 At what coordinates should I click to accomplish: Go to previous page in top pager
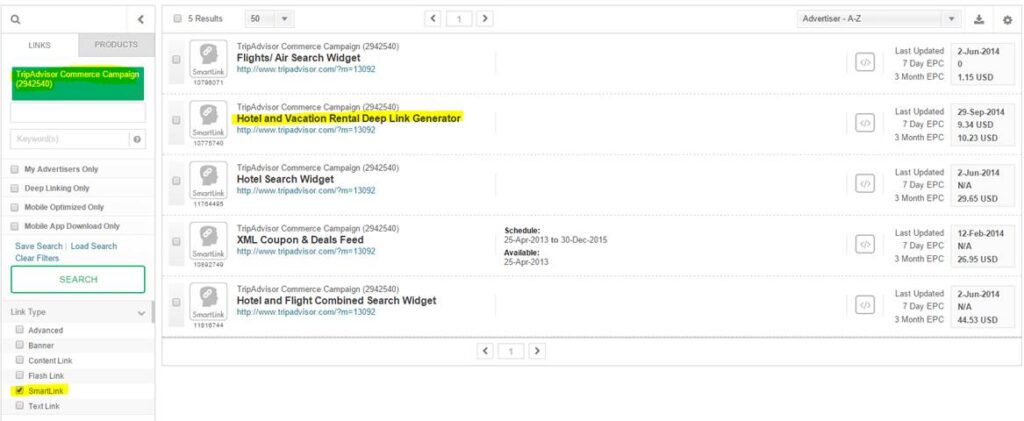click(x=432, y=18)
